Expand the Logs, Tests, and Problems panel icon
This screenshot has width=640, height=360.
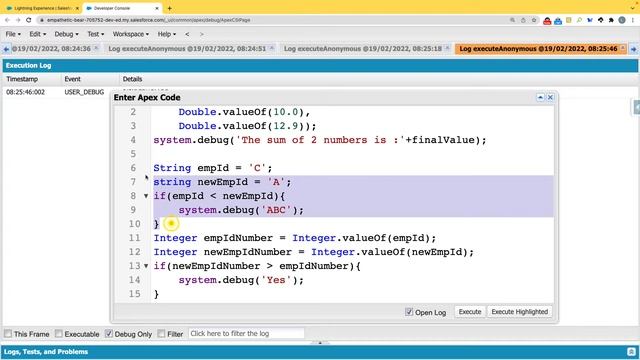tap(631, 352)
